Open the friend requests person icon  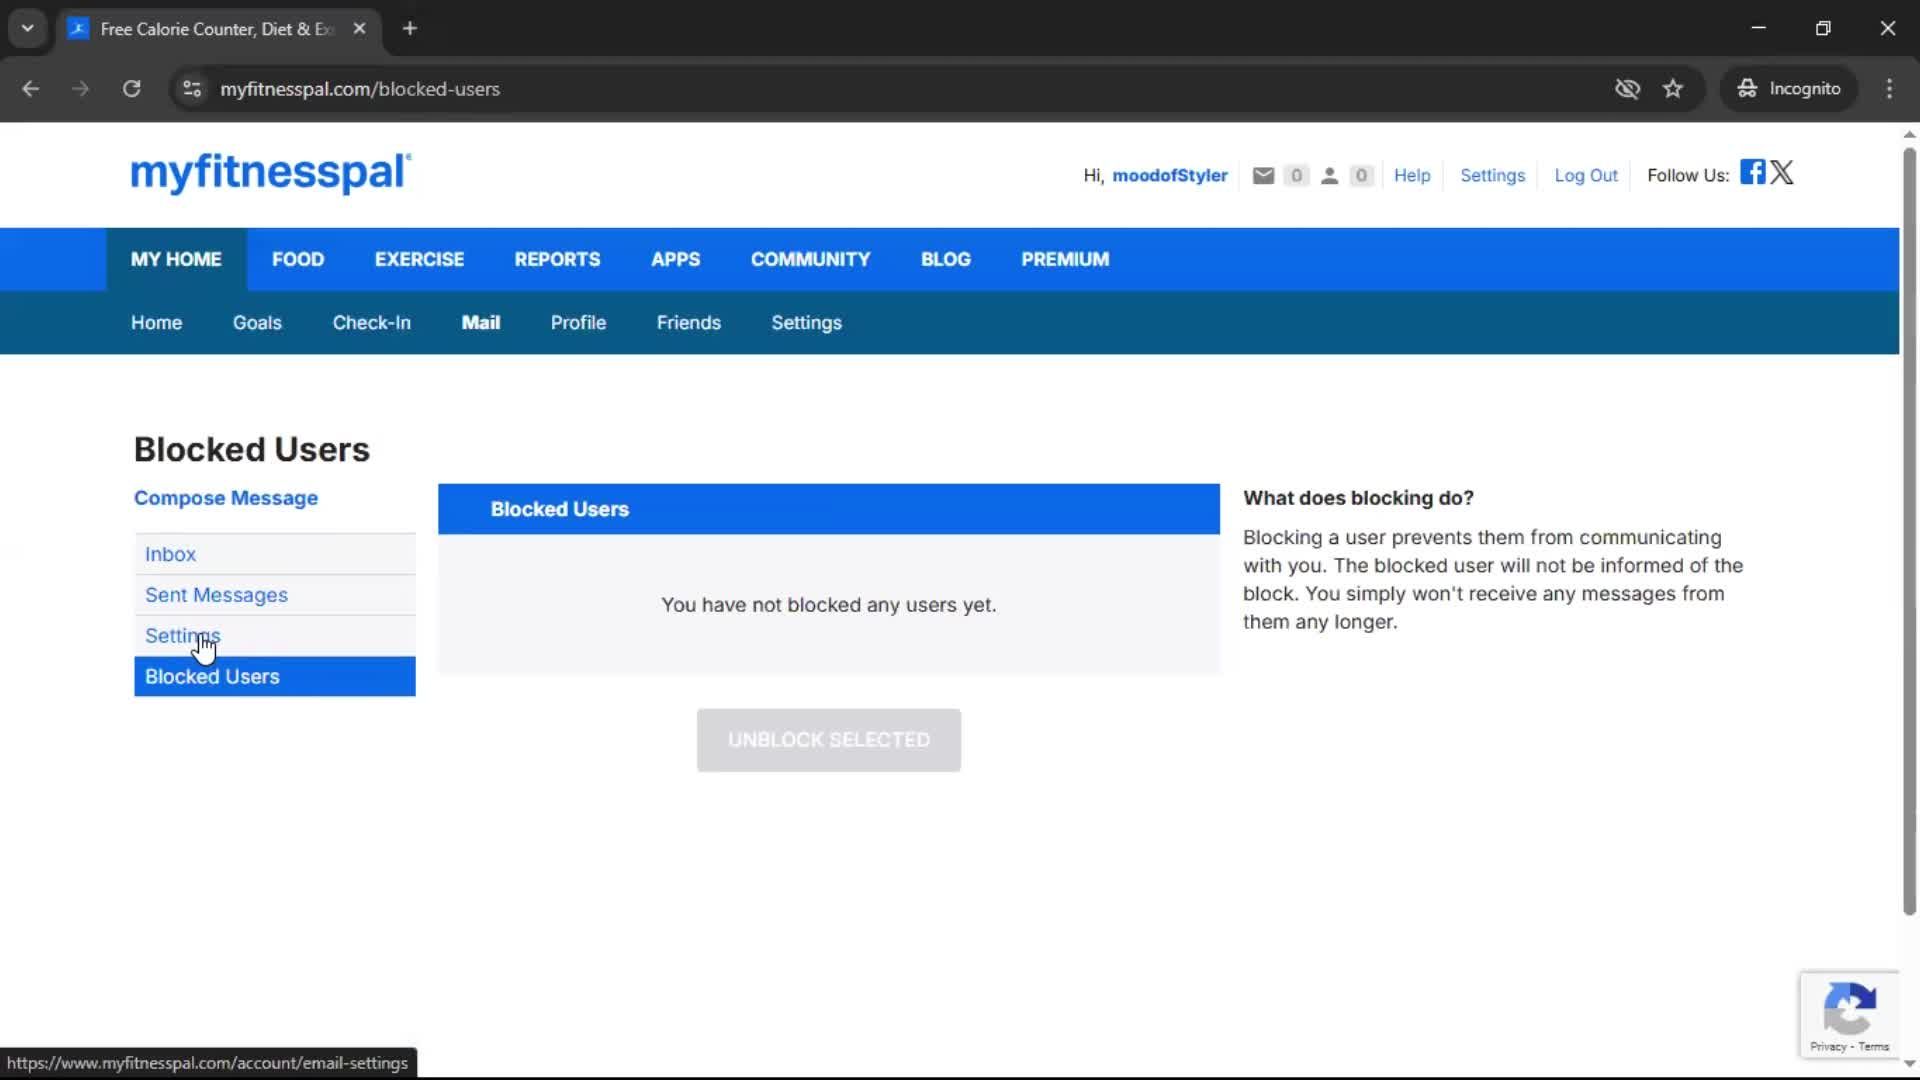[x=1329, y=176]
